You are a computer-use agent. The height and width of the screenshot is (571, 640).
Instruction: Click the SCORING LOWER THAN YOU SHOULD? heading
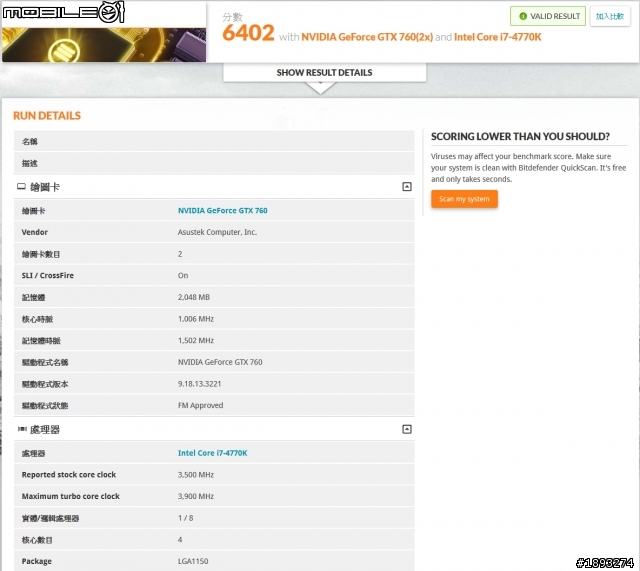tap(520, 137)
